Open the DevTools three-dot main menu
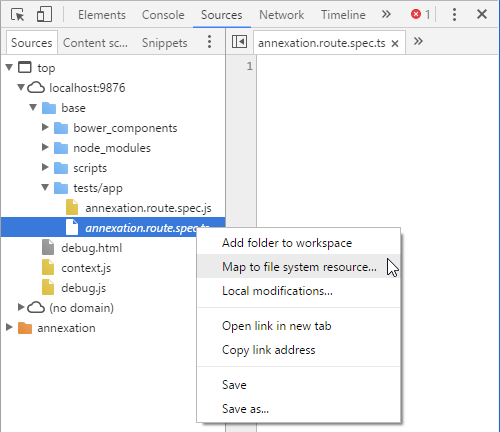Screen dimensions: 500x432 (454, 14)
